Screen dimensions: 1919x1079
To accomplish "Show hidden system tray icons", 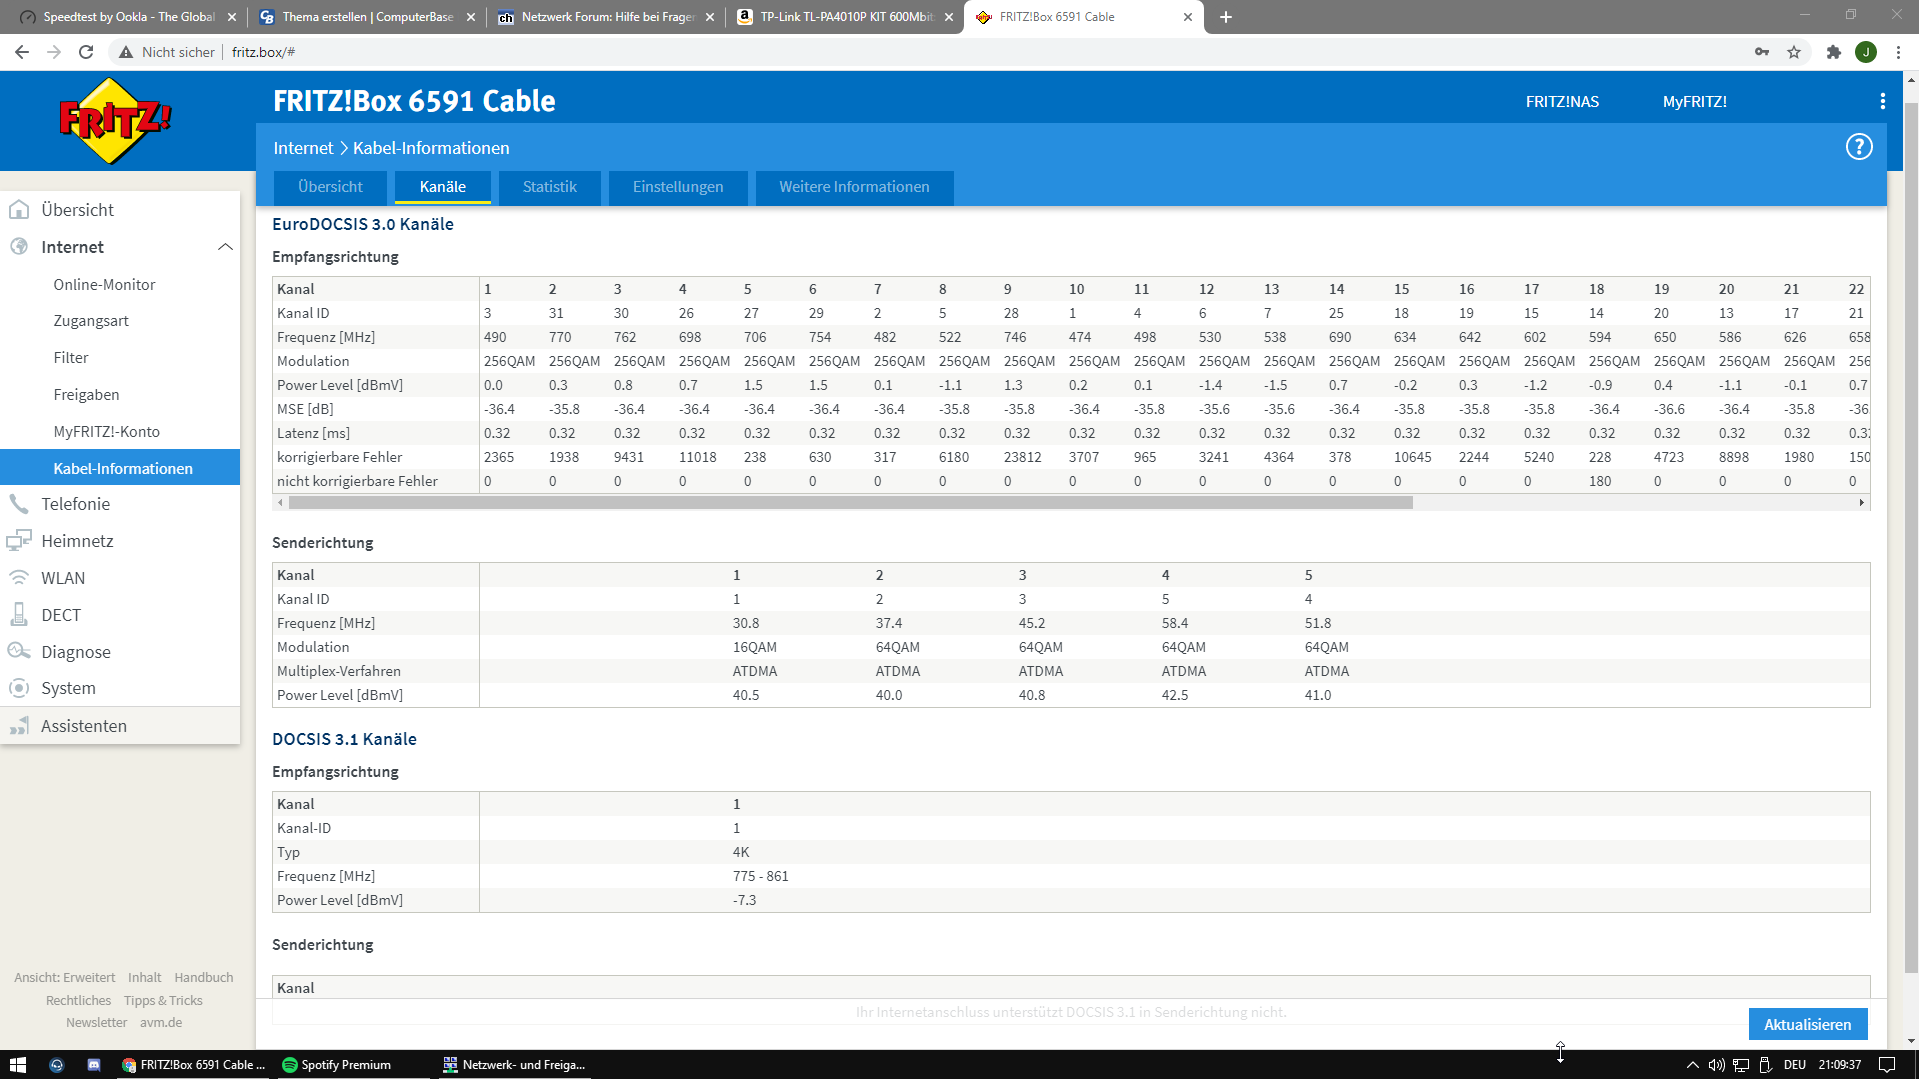I will click(x=1692, y=1065).
